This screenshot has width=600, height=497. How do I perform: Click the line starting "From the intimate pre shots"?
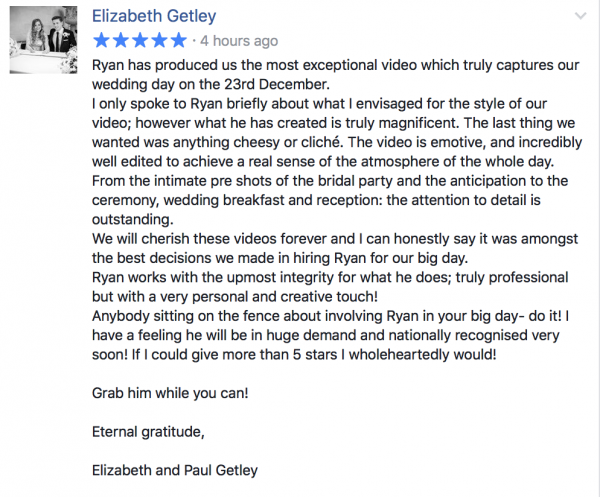[330, 181]
